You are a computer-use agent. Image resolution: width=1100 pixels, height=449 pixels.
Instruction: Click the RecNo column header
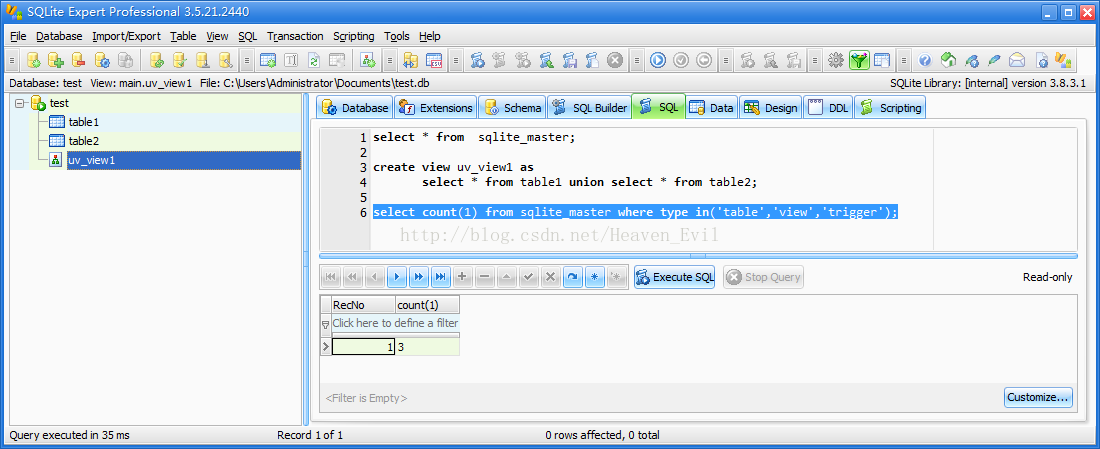[363, 305]
